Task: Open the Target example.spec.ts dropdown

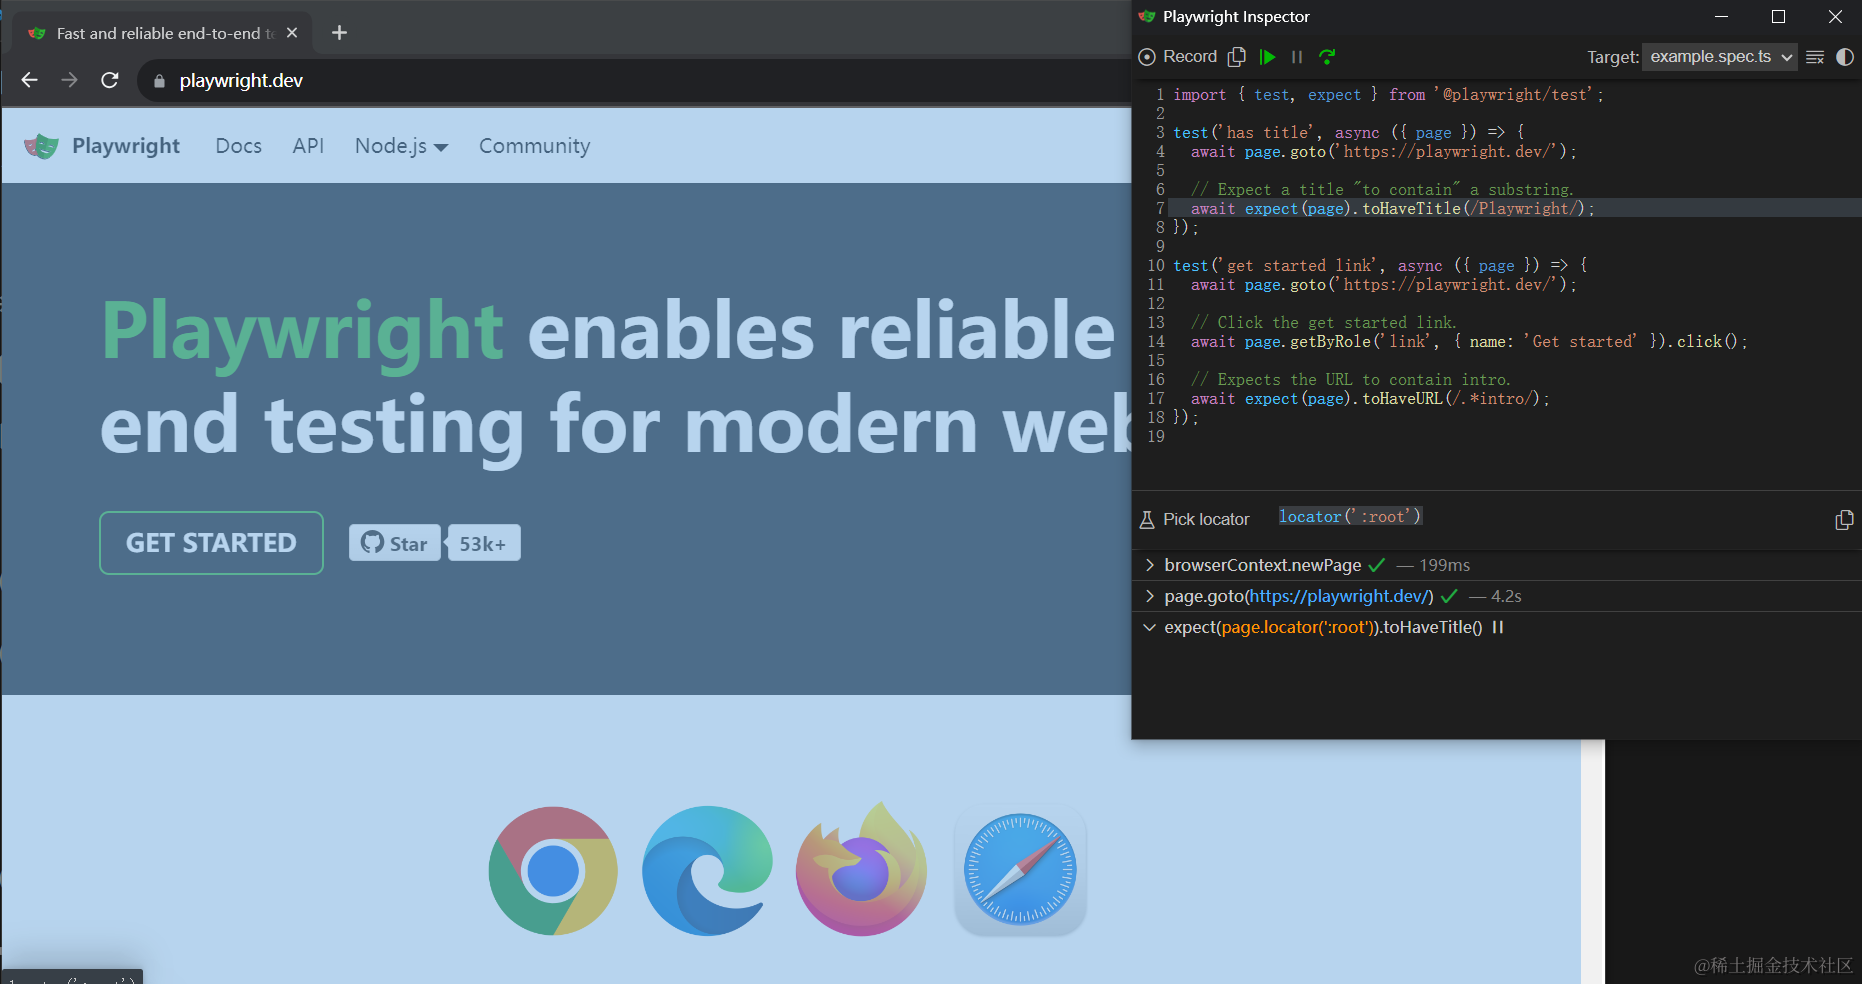Action: click(1719, 57)
